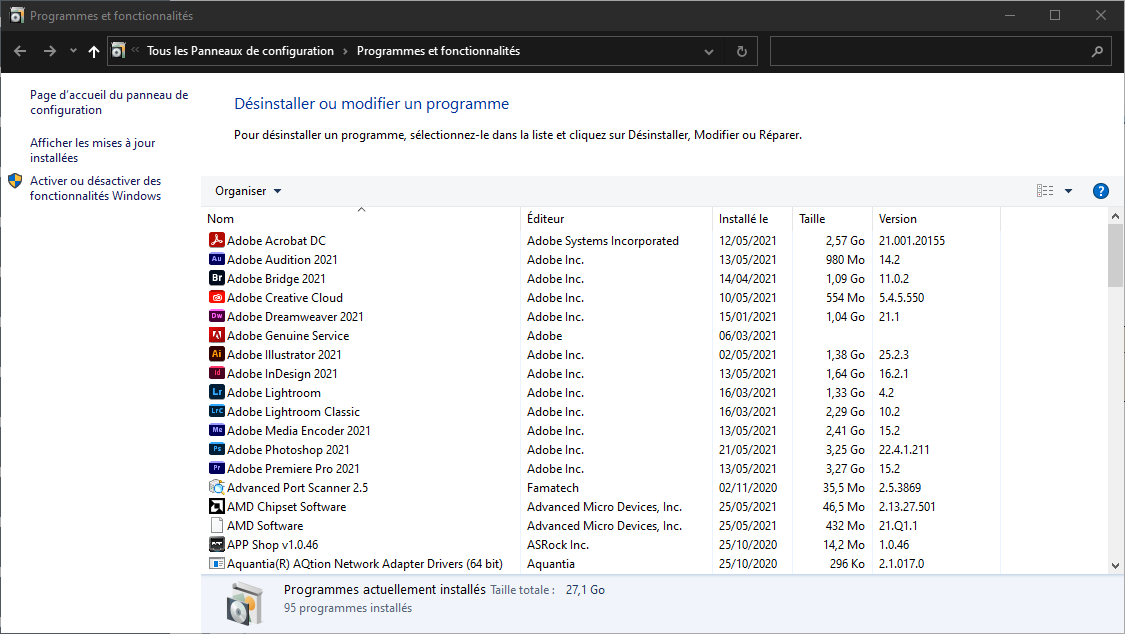This screenshot has width=1125, height=634.
Task: Open Afficher les mises à jour installées
Action: [x=92, y=150]
